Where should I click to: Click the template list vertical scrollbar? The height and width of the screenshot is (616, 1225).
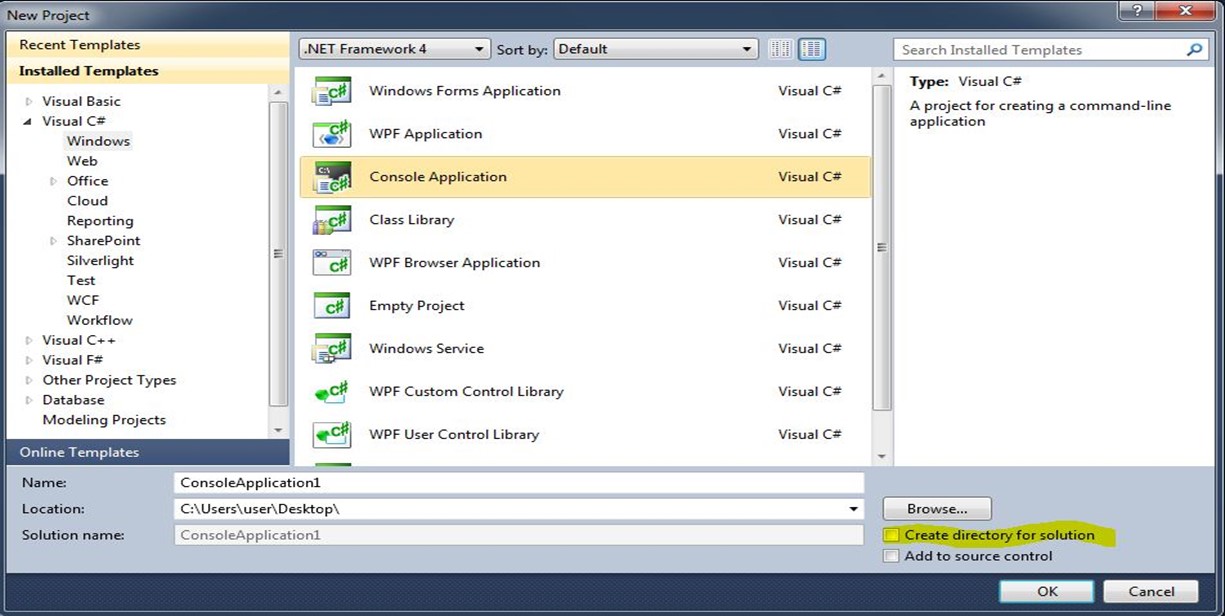point(881,247)
